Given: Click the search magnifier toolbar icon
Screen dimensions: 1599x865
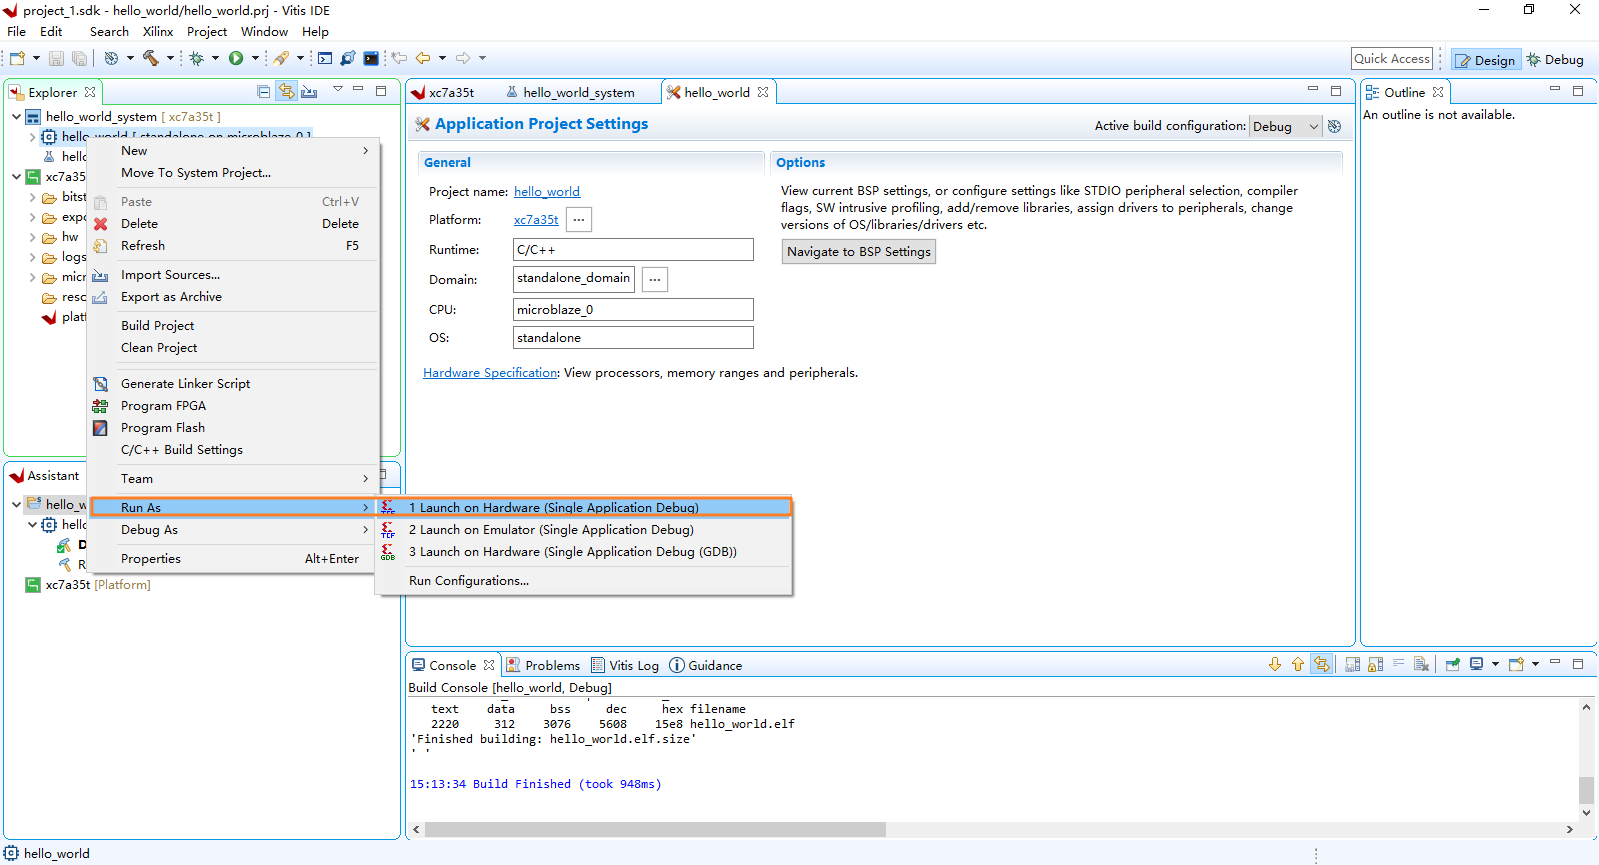Looking at the screenshot, I should click(x=348, y=58).
